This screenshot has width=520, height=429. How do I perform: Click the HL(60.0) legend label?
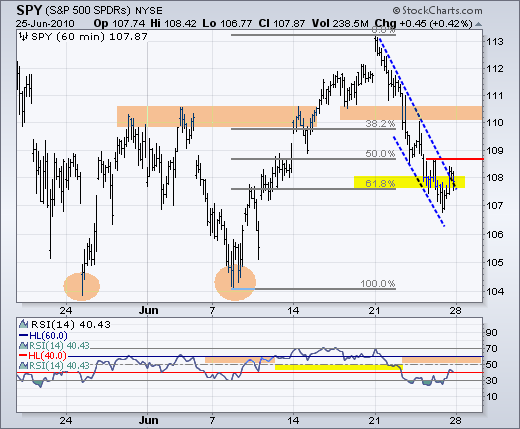click(x=48, y=335)
